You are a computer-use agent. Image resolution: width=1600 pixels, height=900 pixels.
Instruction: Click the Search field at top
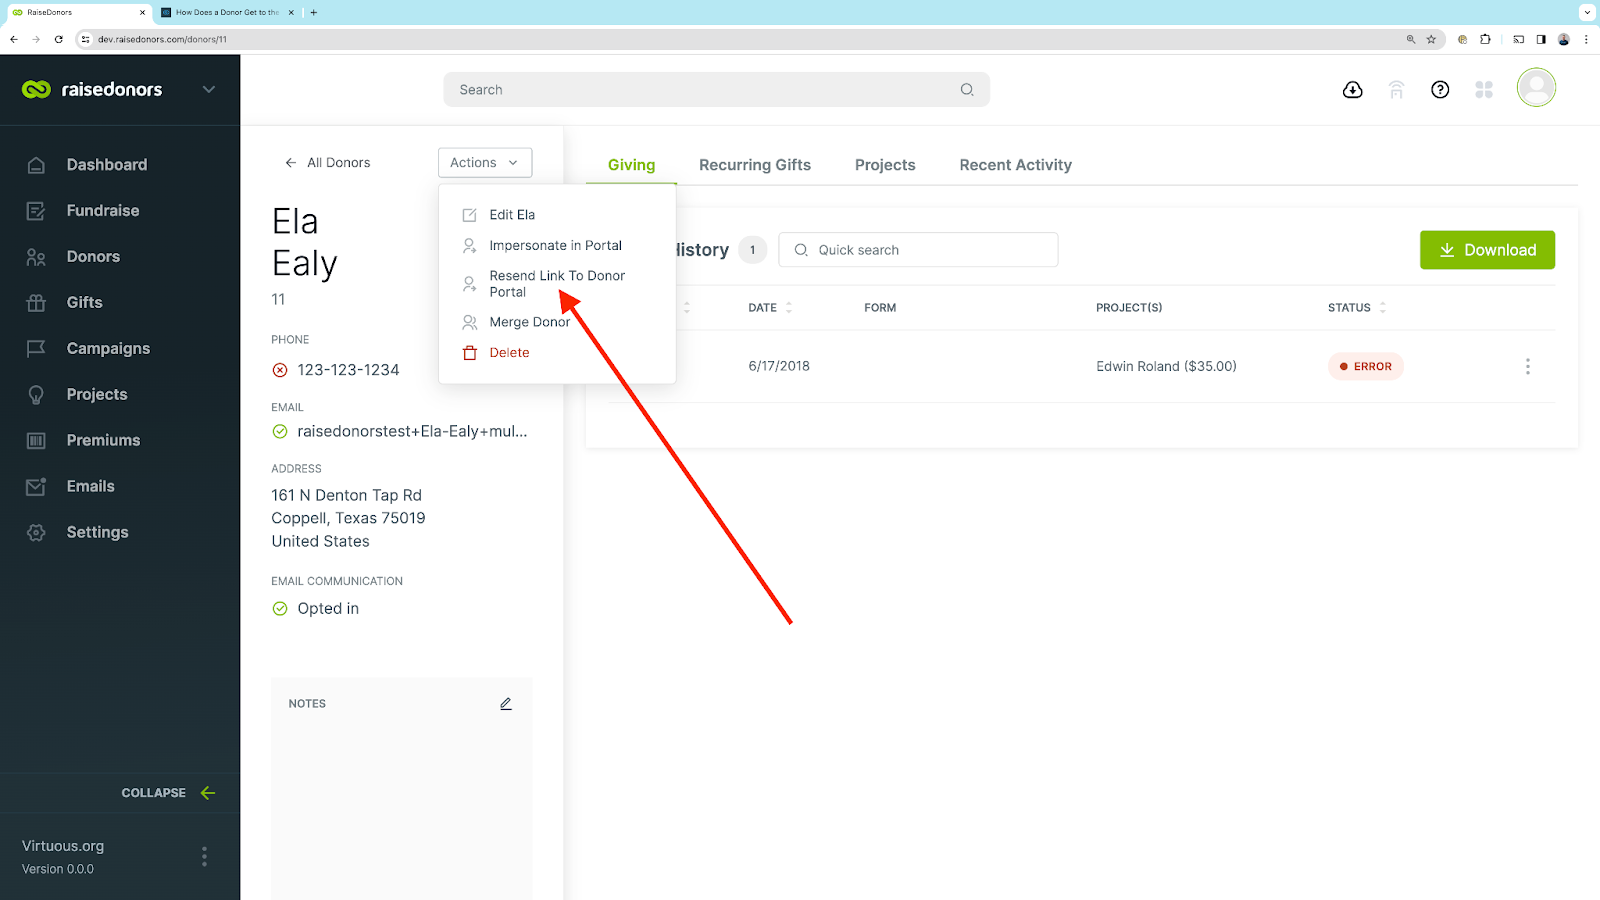point(716,90)
